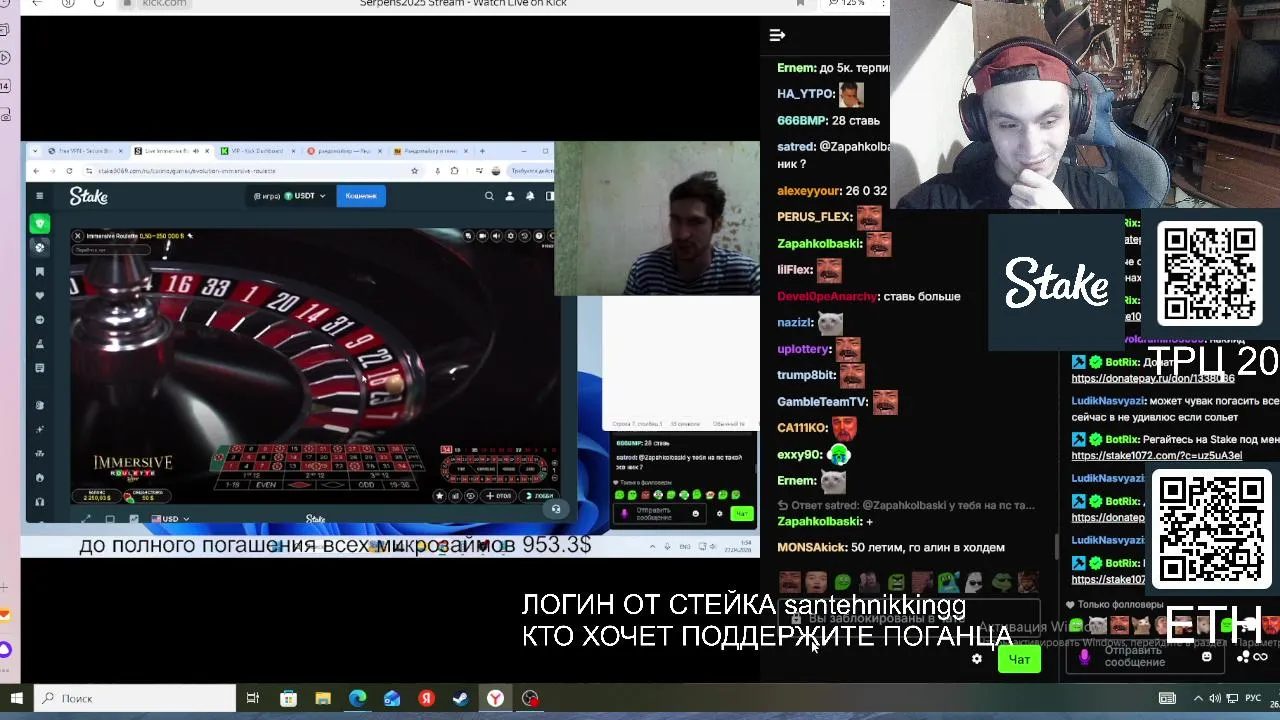Open Microsoft Edge from taskbar

click(357, 698)
